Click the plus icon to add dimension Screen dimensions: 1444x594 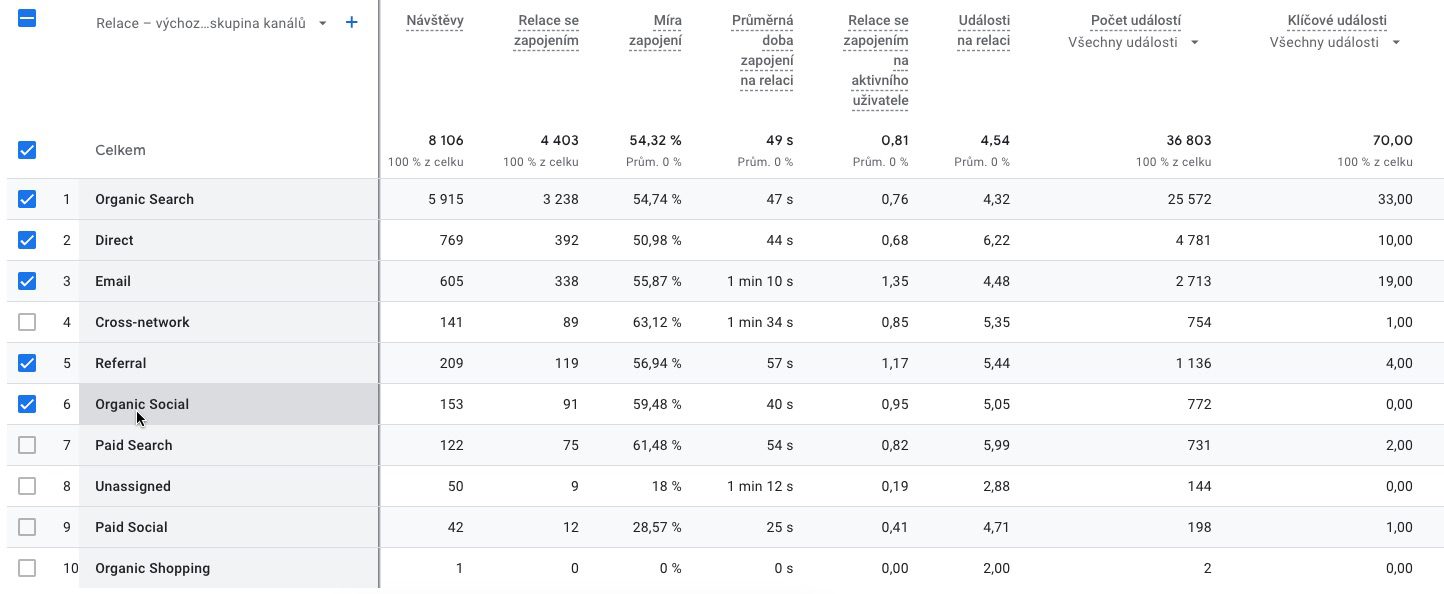pos(351,22)
